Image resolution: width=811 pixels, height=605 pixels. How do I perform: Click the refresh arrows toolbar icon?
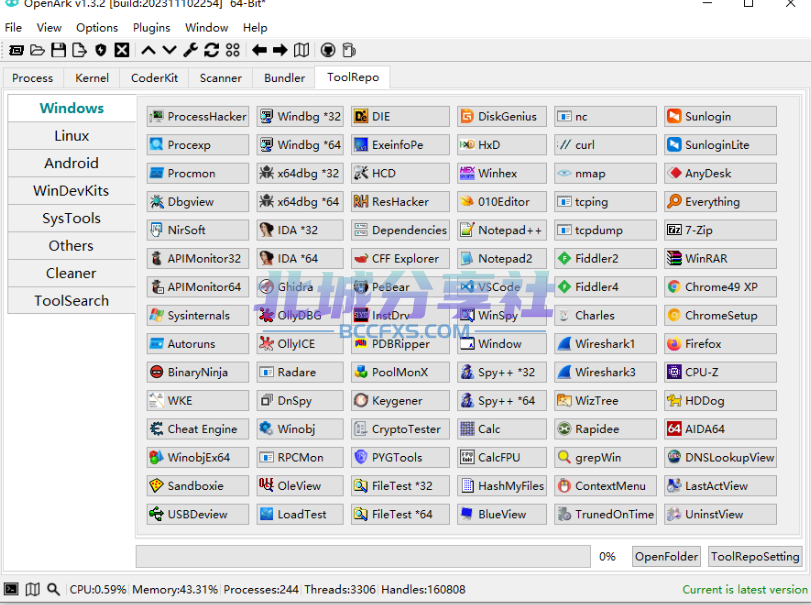pyautogui.click(x=212, y=50)
